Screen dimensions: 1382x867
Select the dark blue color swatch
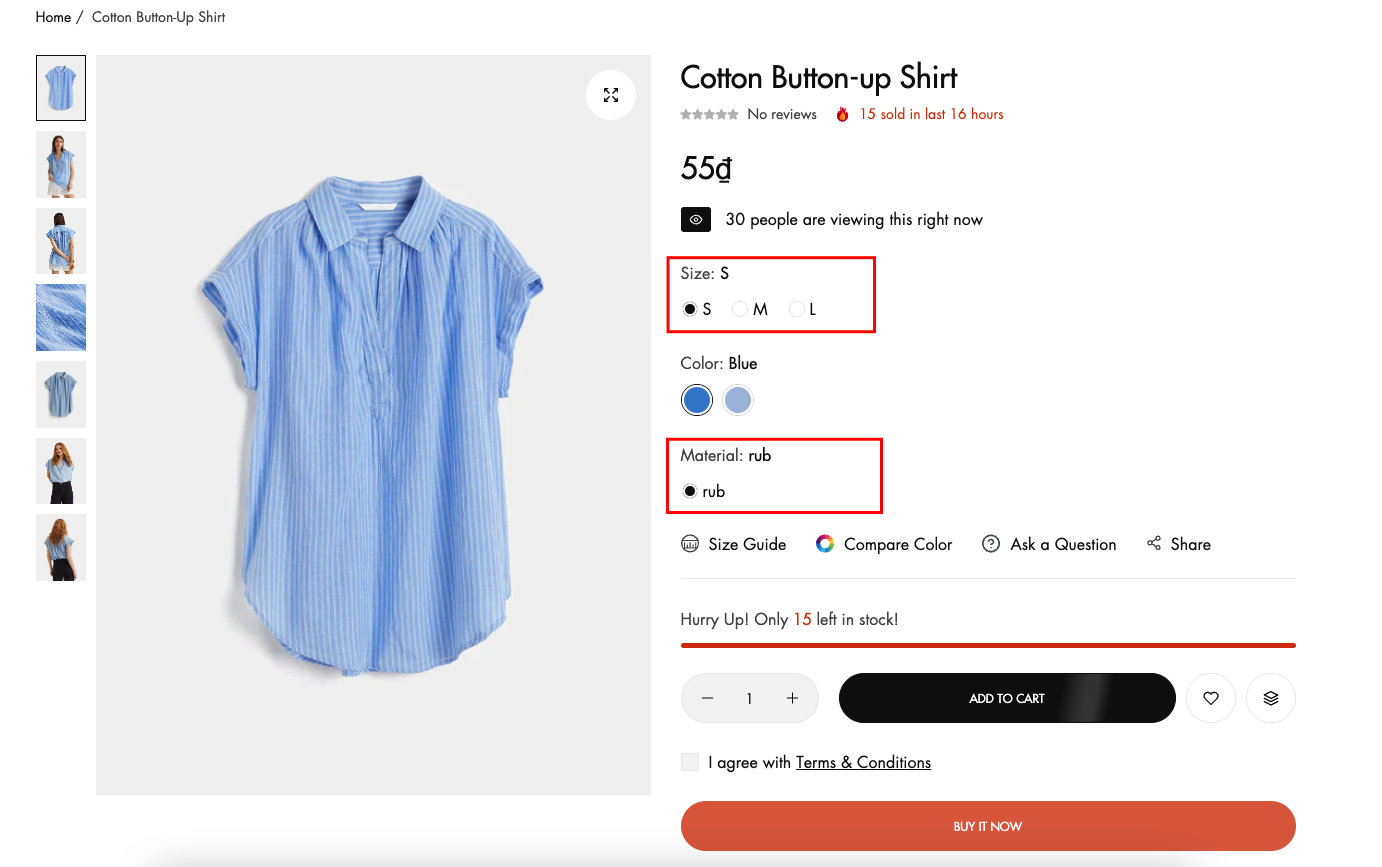coord(697,400)
